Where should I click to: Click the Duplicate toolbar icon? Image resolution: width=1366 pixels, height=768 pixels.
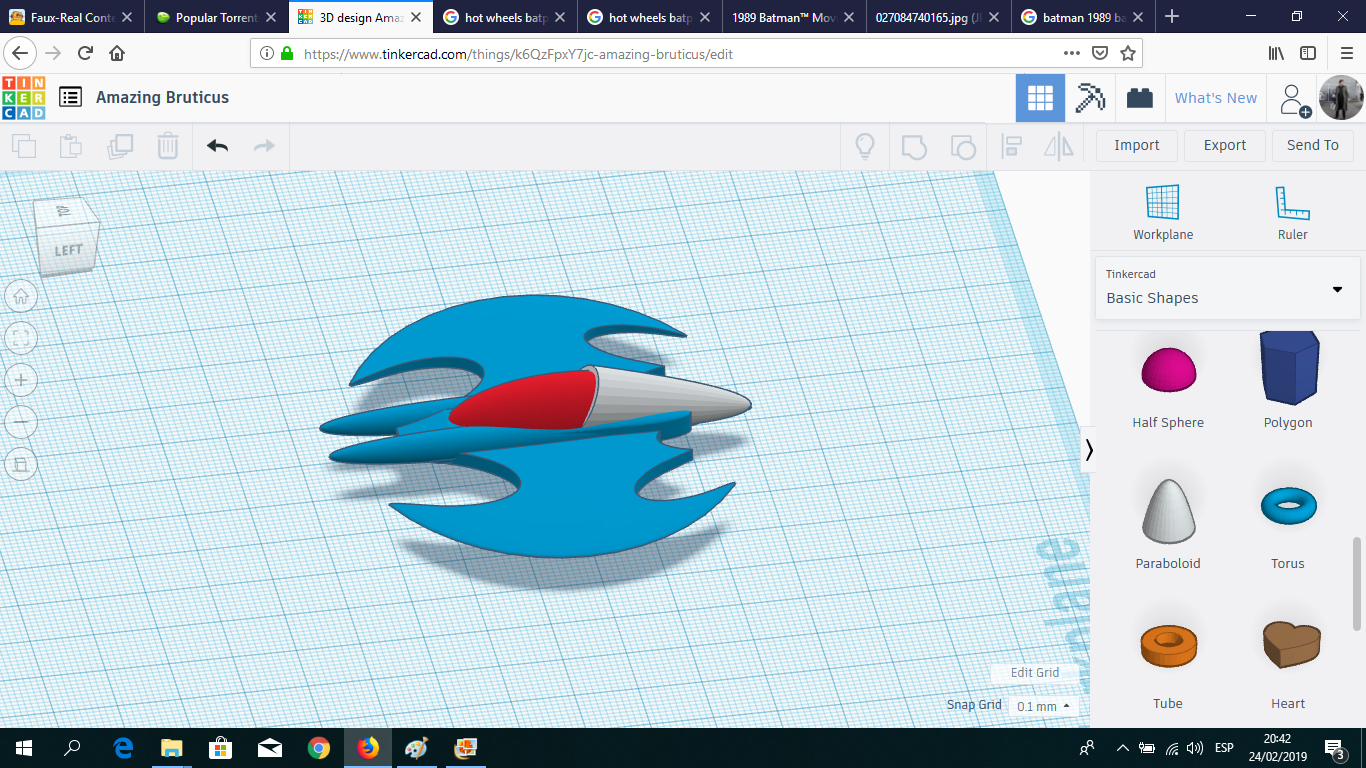pos(120,146)
